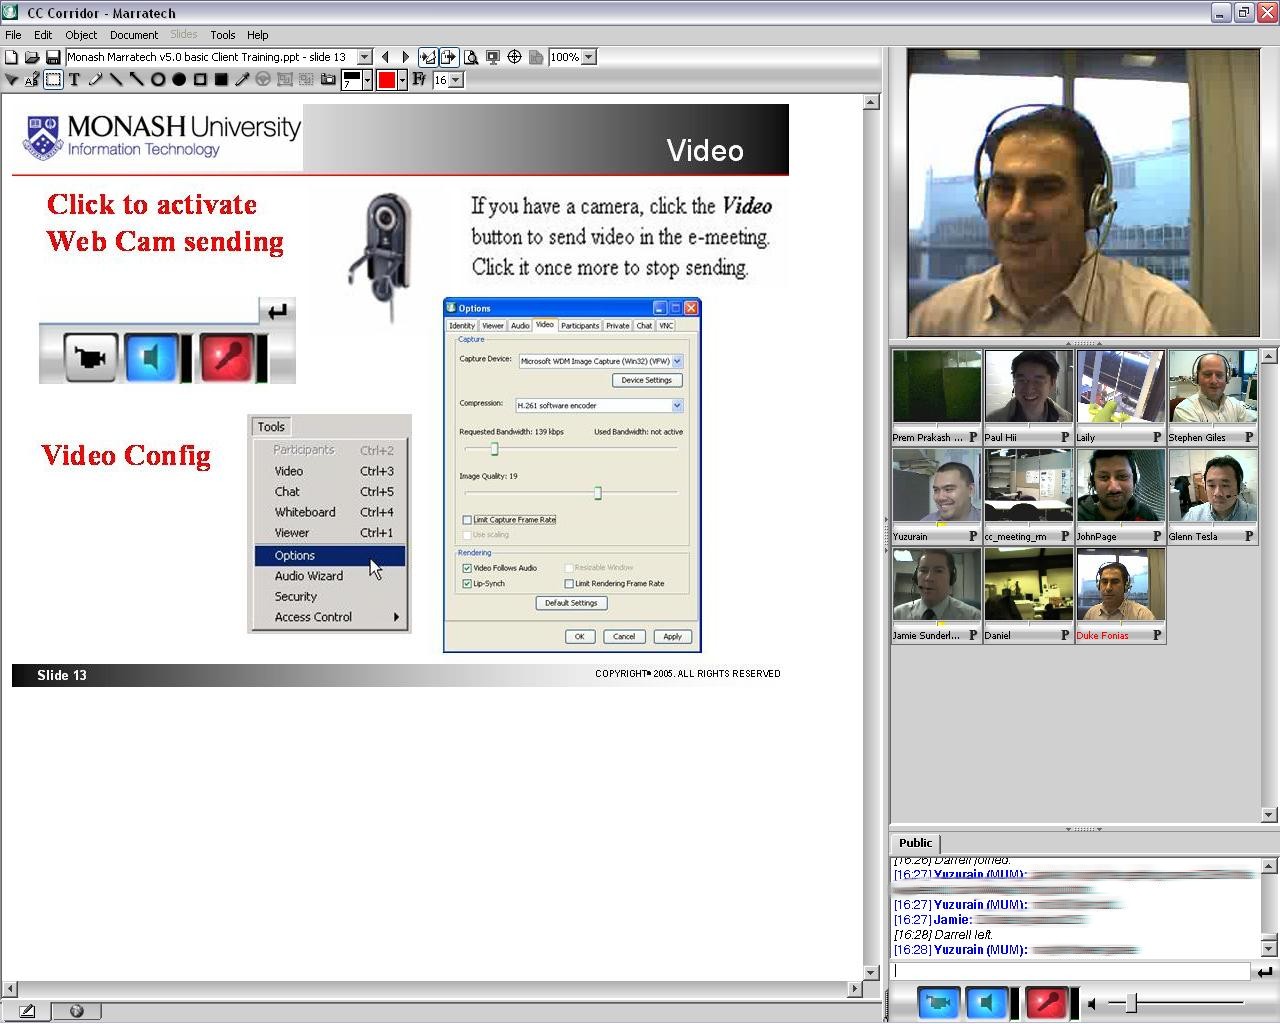Viewport: 1280px width, 1024px height.
Task: Click the speaker volume slider handle
Action: click(x=1130, y=1003)
